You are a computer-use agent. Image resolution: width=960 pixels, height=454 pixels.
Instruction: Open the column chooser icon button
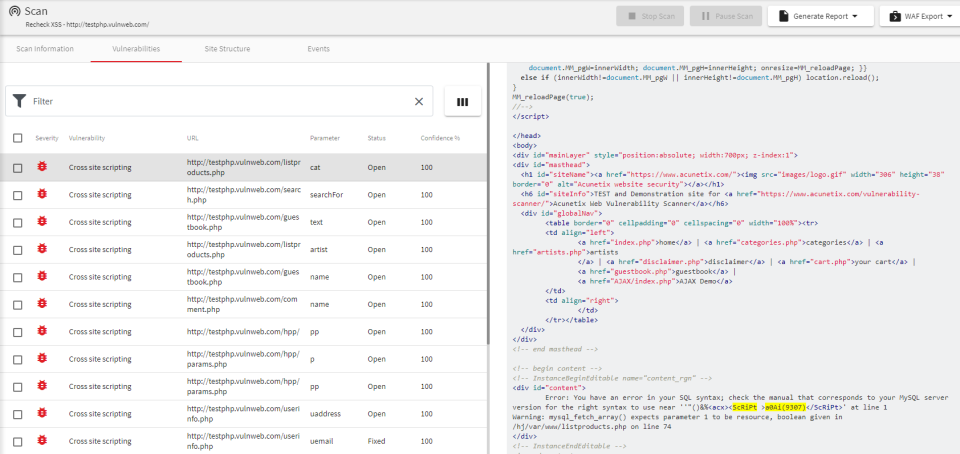pyautogui.click(x=462, y=101)
